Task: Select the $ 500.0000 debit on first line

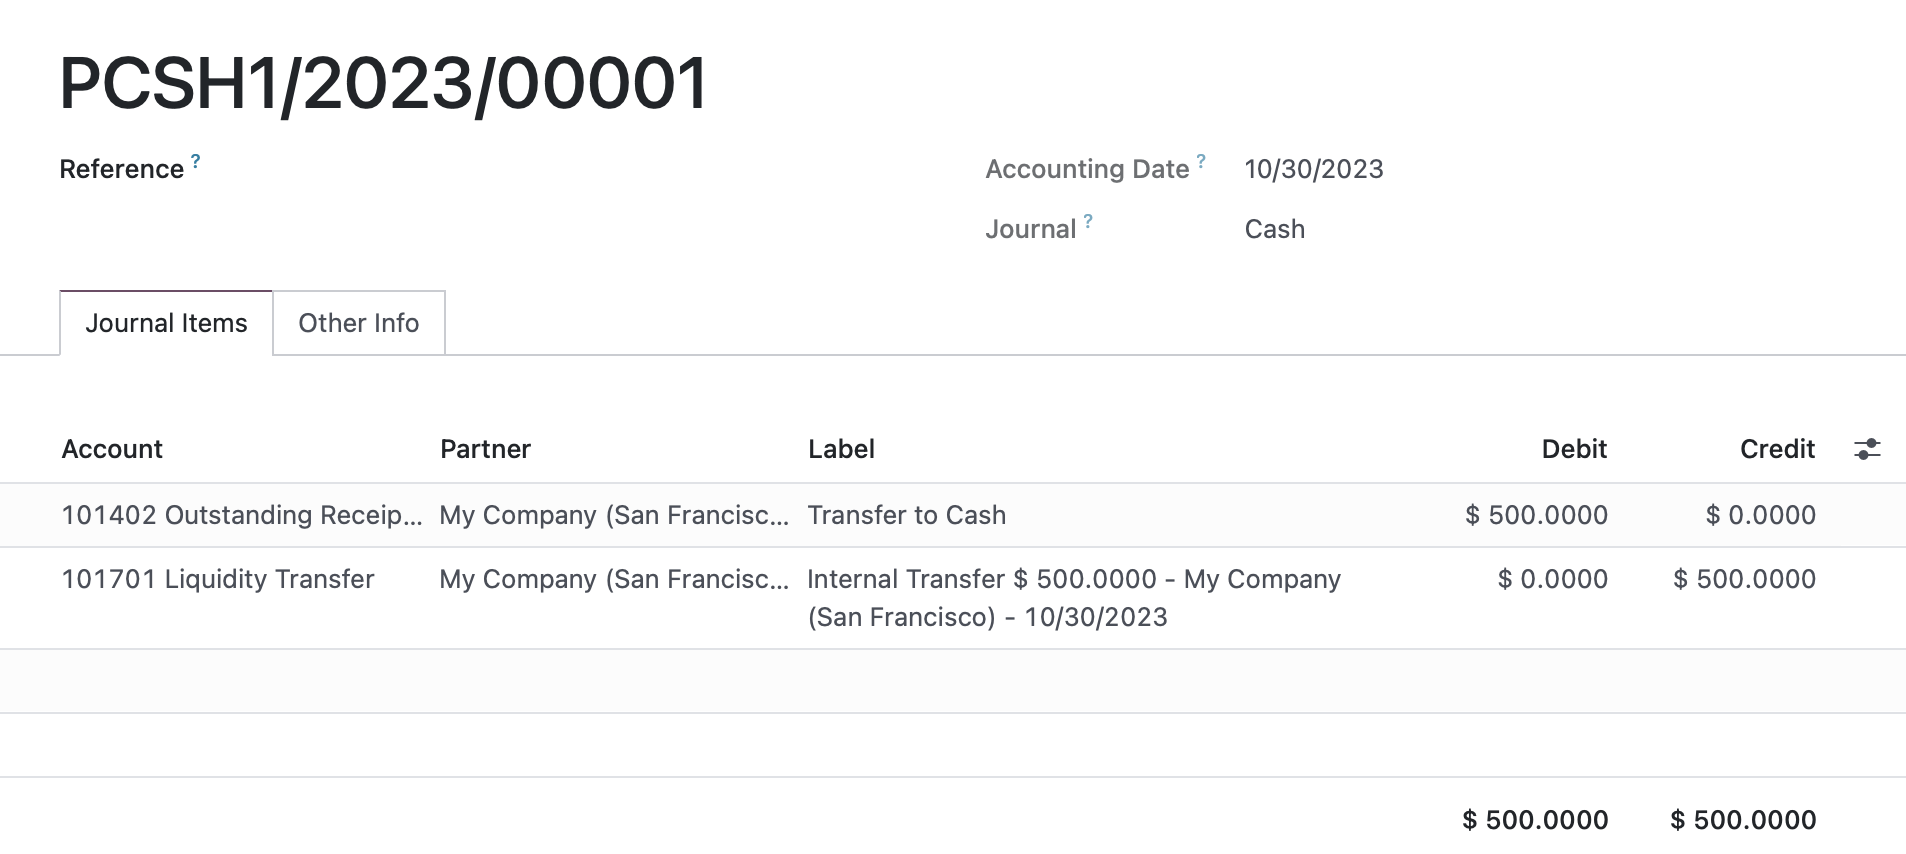Action: click(1536, 515)
